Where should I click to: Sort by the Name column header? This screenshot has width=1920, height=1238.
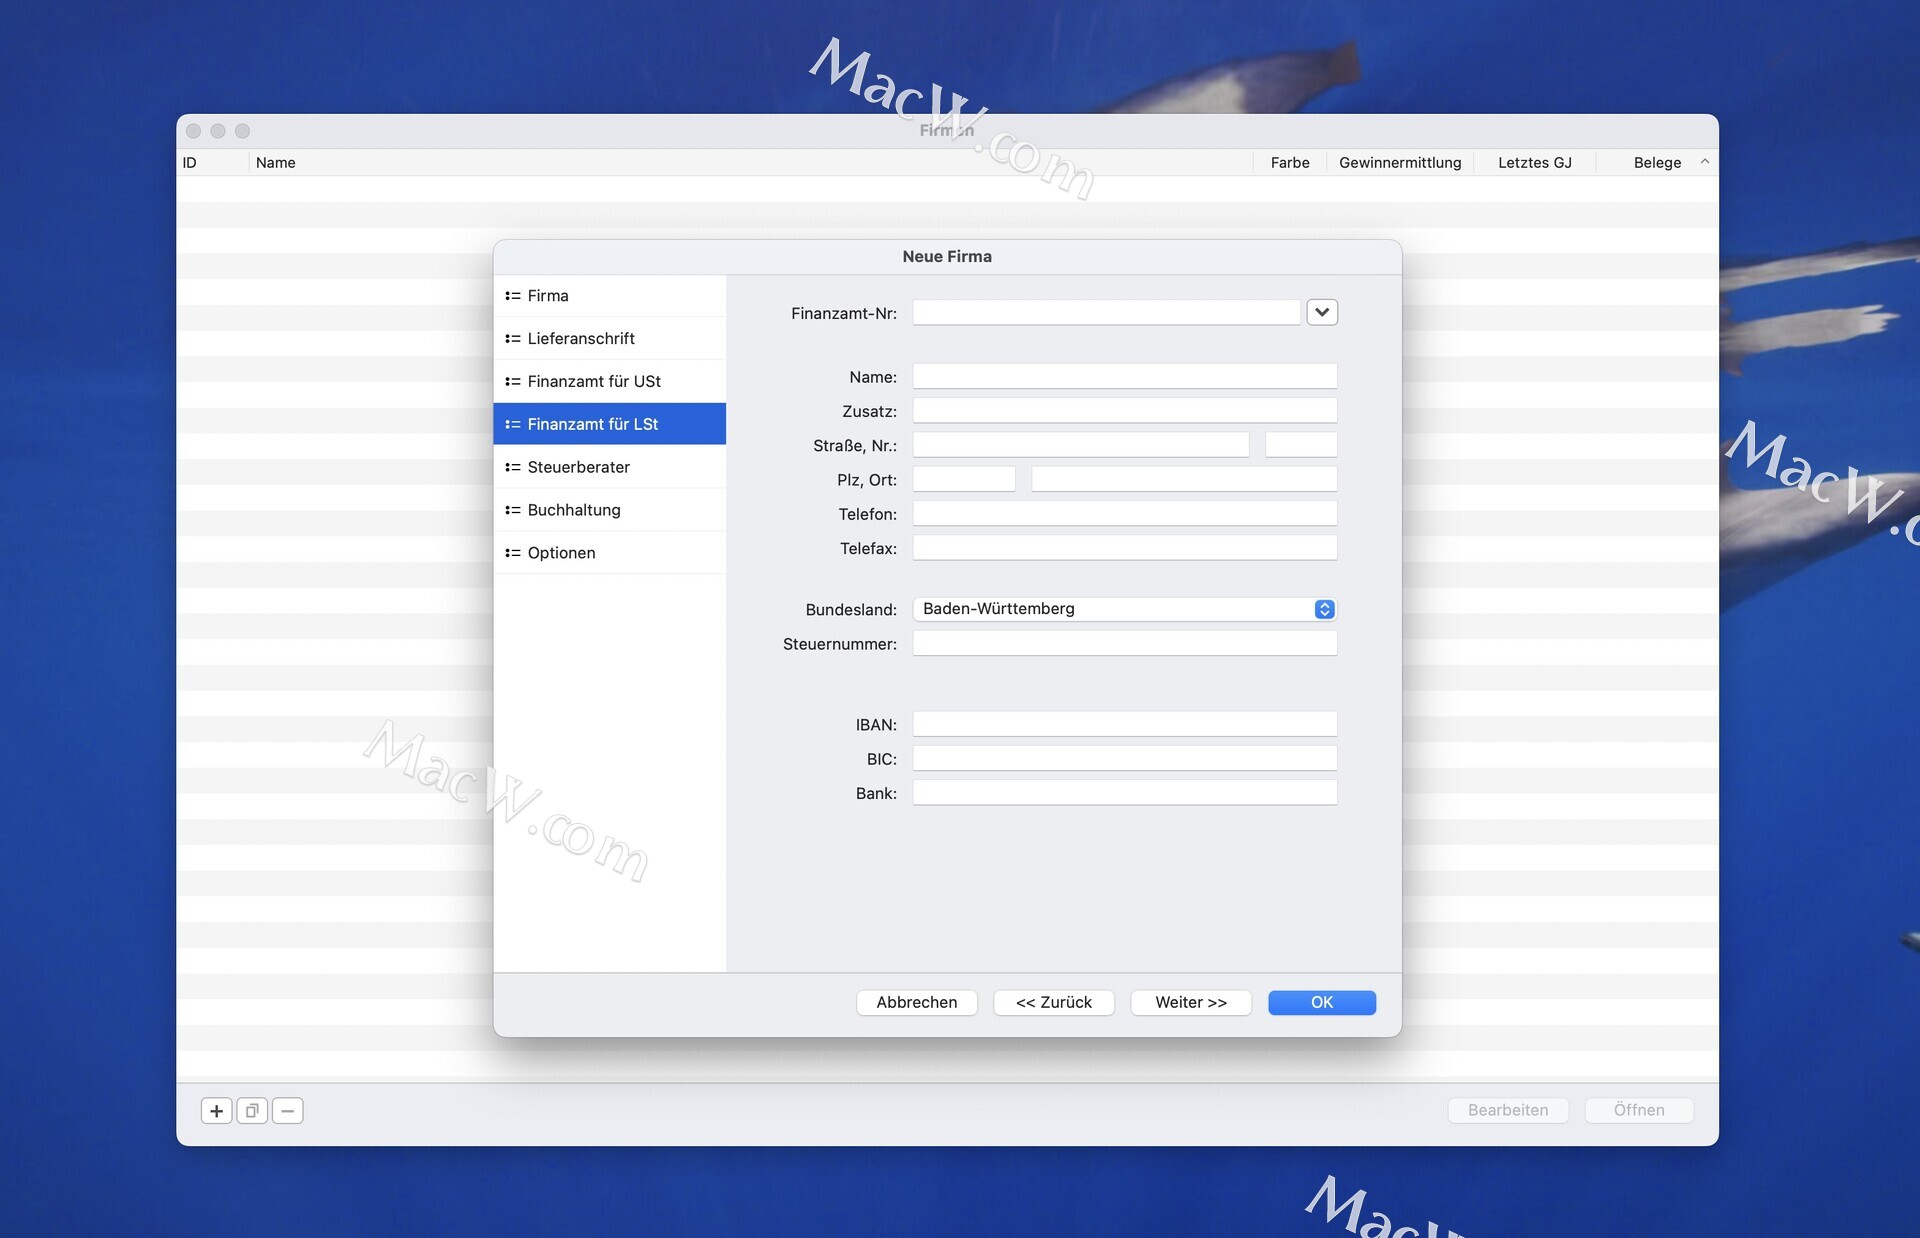pyautogui.click(x=751, y=162)
